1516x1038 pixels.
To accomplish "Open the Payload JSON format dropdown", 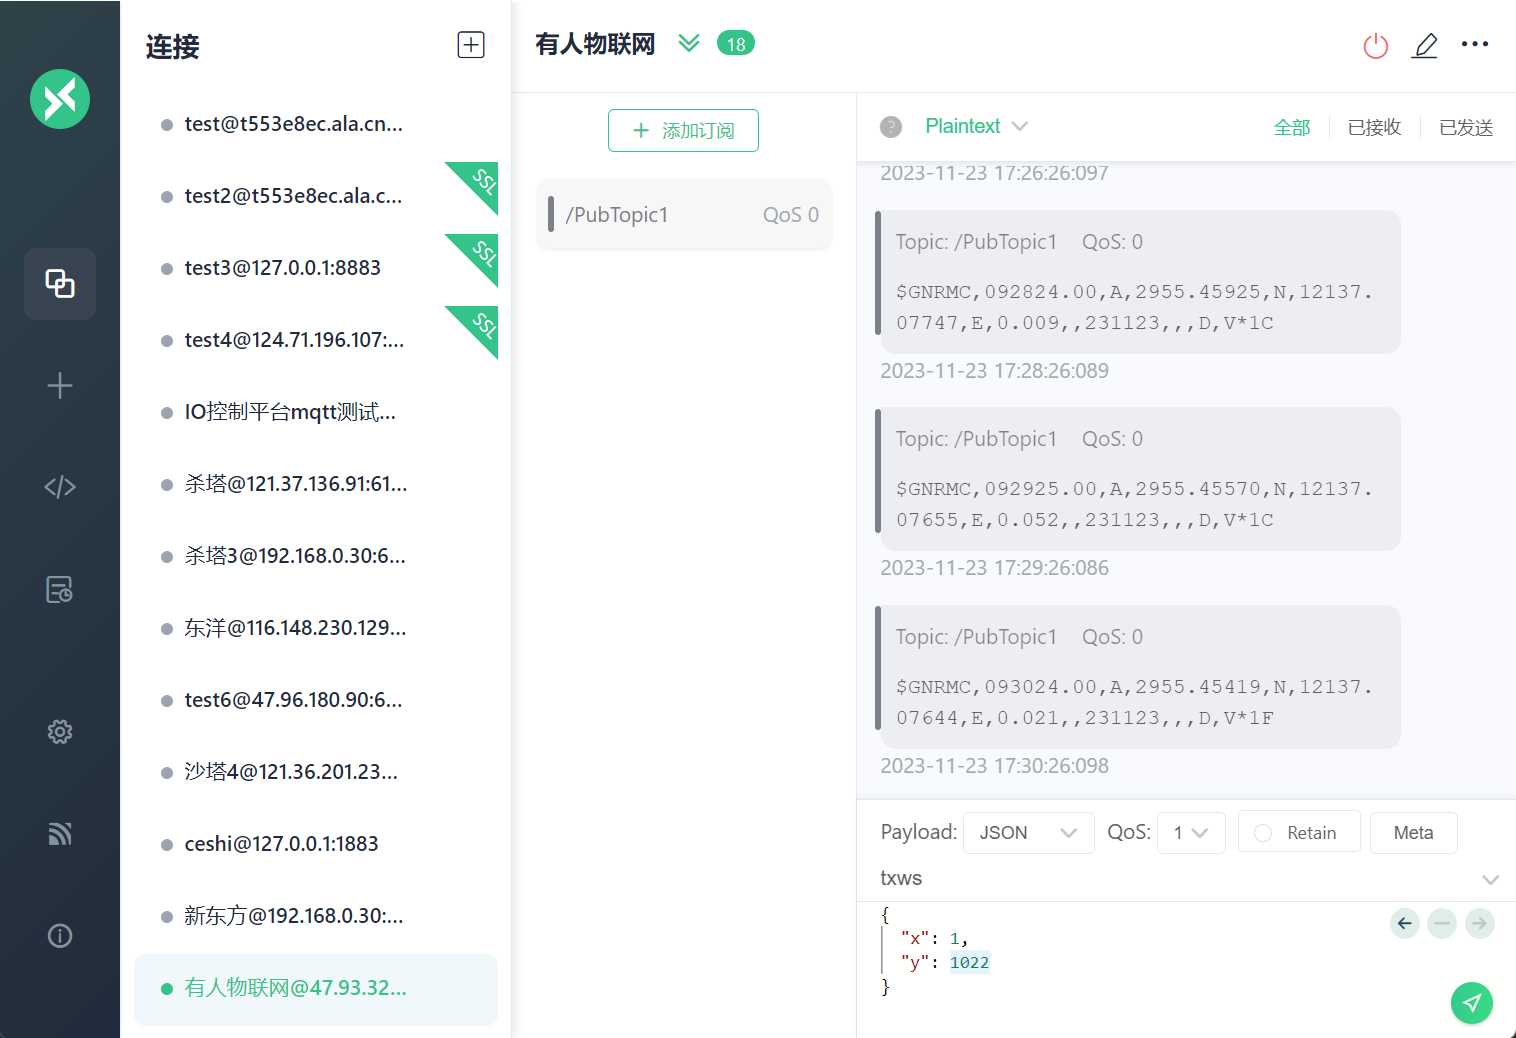I will [x=1027, y=832].
